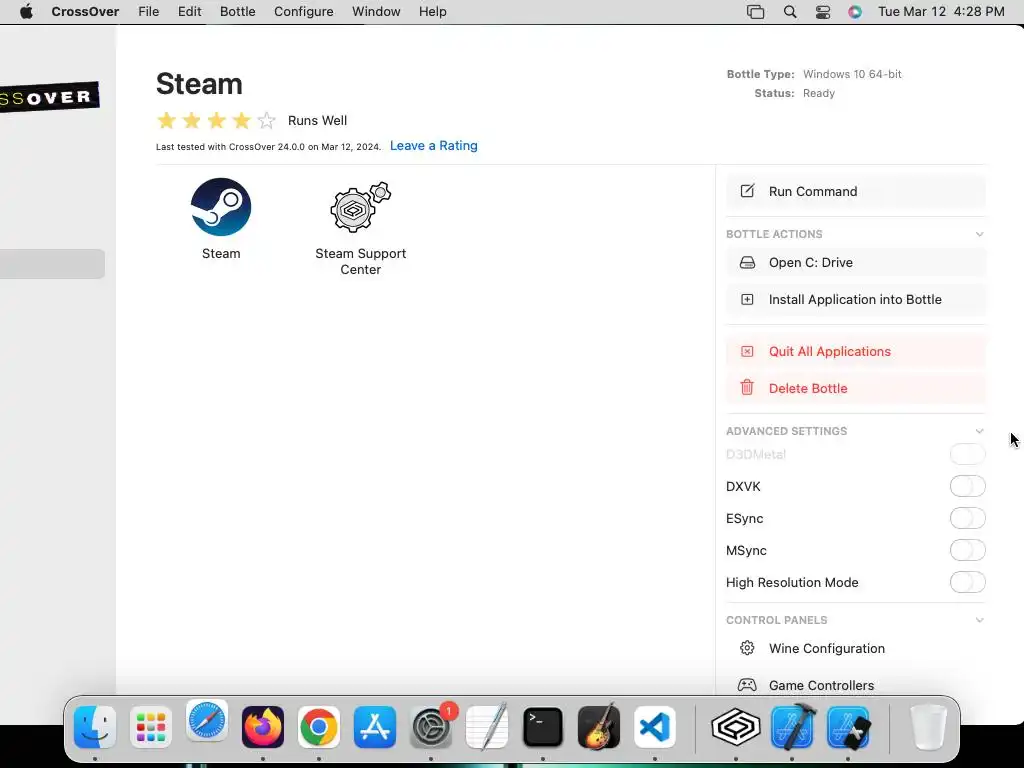Screen dimensions: 1024x768
Task: Open Control Center in the menu bar
Action: (x=823, y=12)
